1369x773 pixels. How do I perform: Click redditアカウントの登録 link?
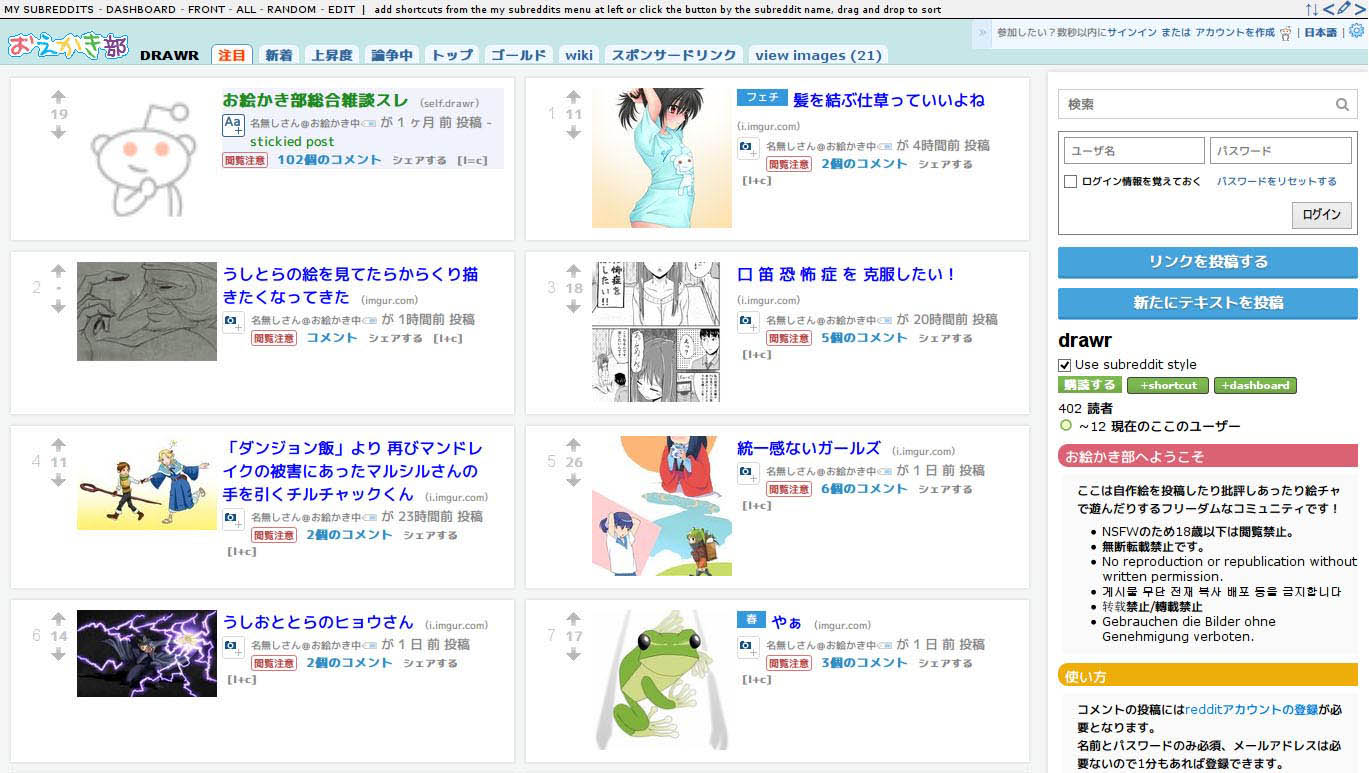click(x=1251, y=709)
